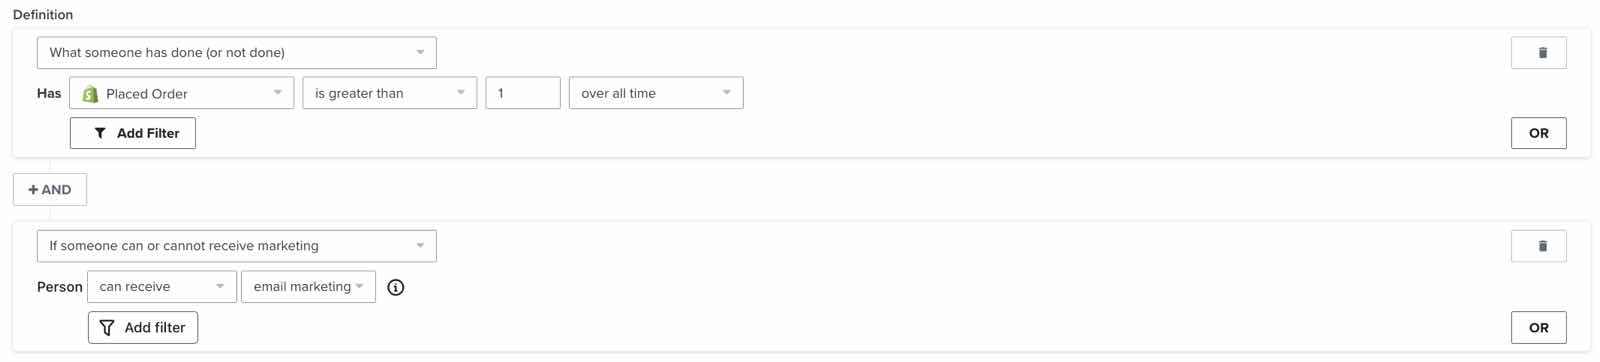The height and width of the screenshot is (362, 1600).
Task: Change the 'is greater than' operator dropdown
Action: [x=390, y=93]
